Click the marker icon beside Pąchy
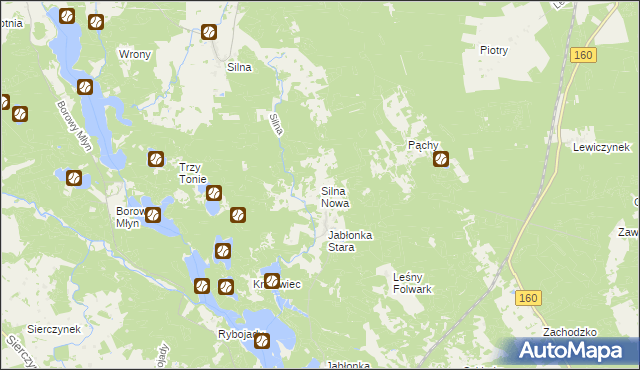The height and width of the screenshot is (370, 640). (x=441, y=159)
